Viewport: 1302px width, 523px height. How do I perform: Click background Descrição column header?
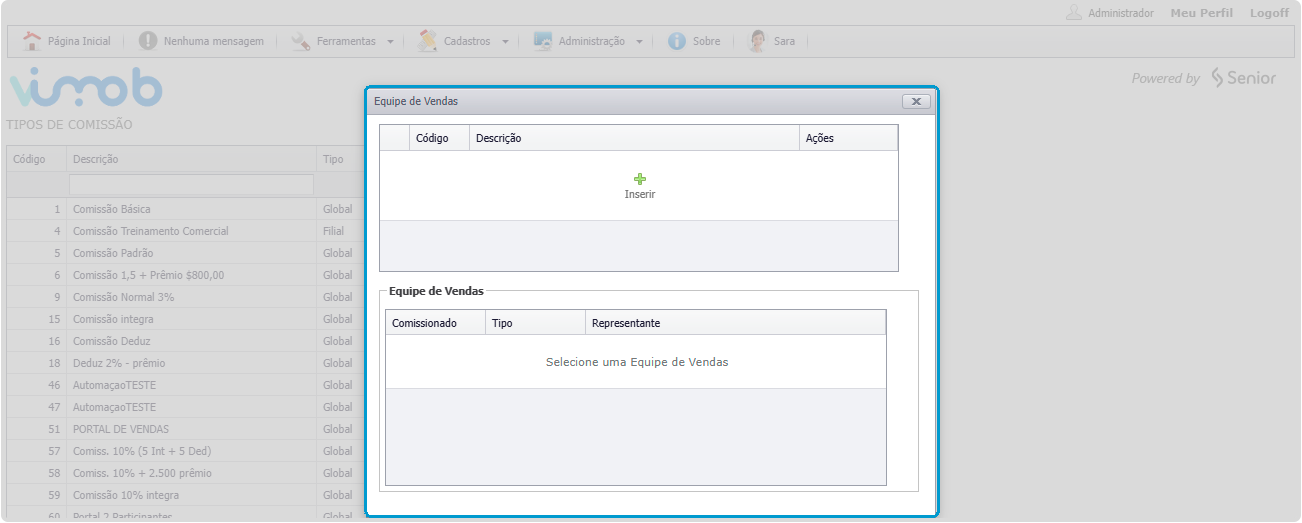click(x=192, y=159)
